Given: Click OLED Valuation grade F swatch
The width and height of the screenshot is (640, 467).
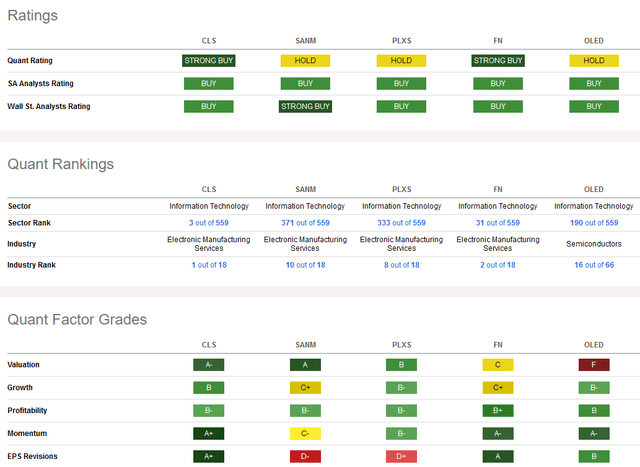Looking at the screenshot, I should pyautogui.click(x=594, y=366).
